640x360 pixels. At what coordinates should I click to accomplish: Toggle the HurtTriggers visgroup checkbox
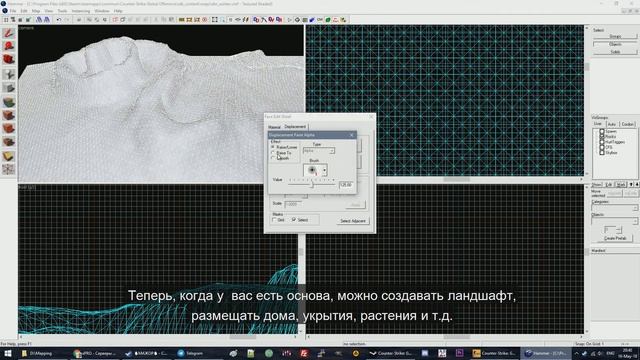click(x=602, y=142)
